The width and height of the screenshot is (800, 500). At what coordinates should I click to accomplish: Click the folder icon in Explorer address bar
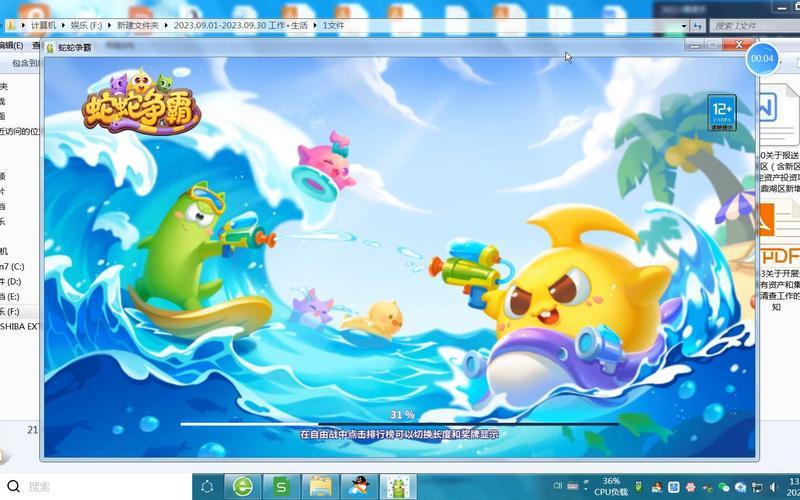[11, 25]
